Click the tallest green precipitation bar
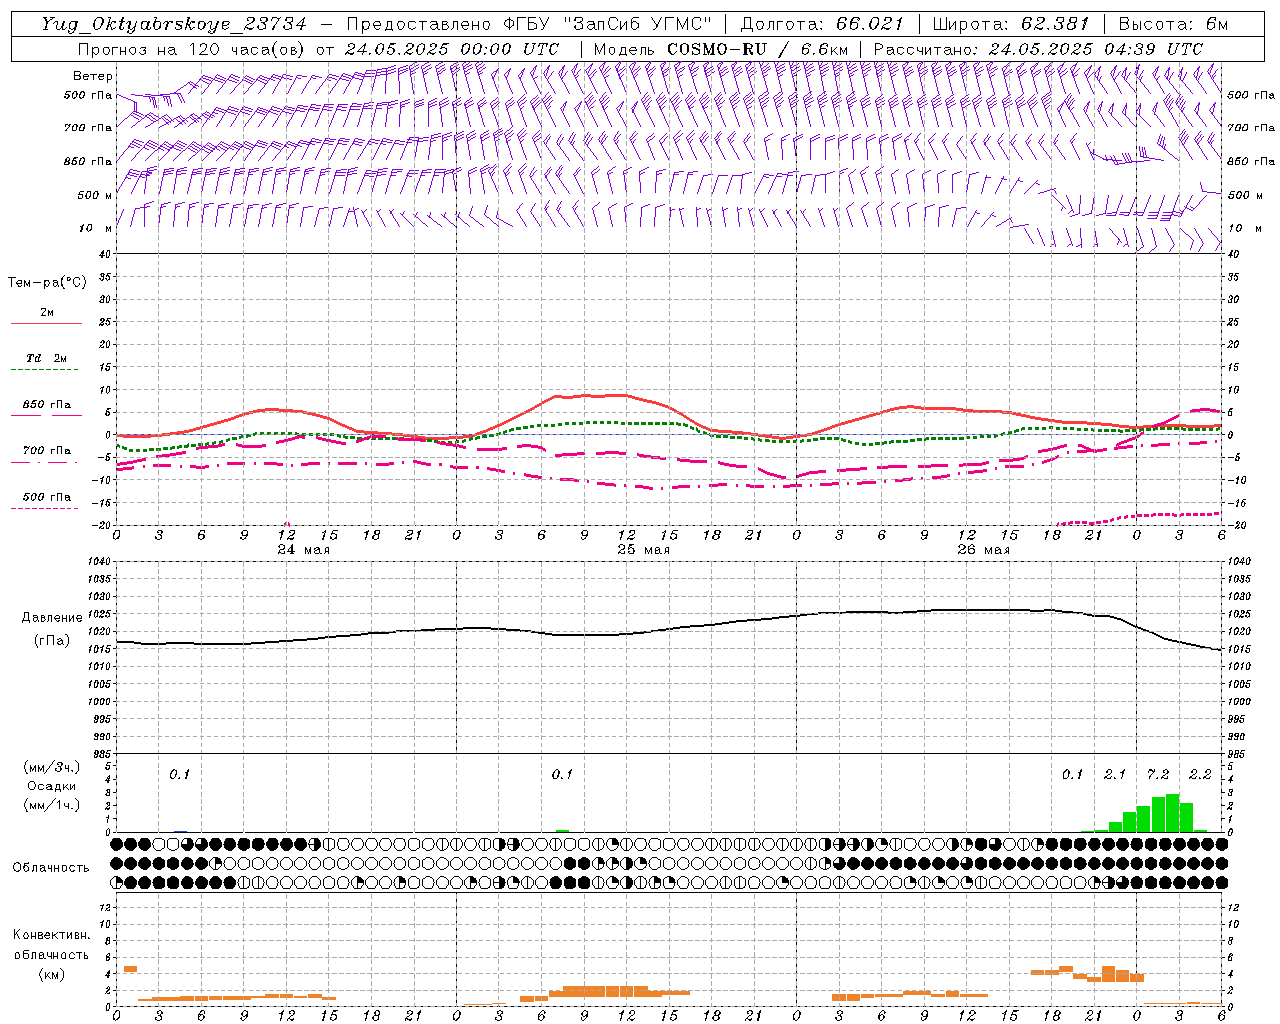This screenshot has width=1280, height=1024. click(x=1173, y=813)
